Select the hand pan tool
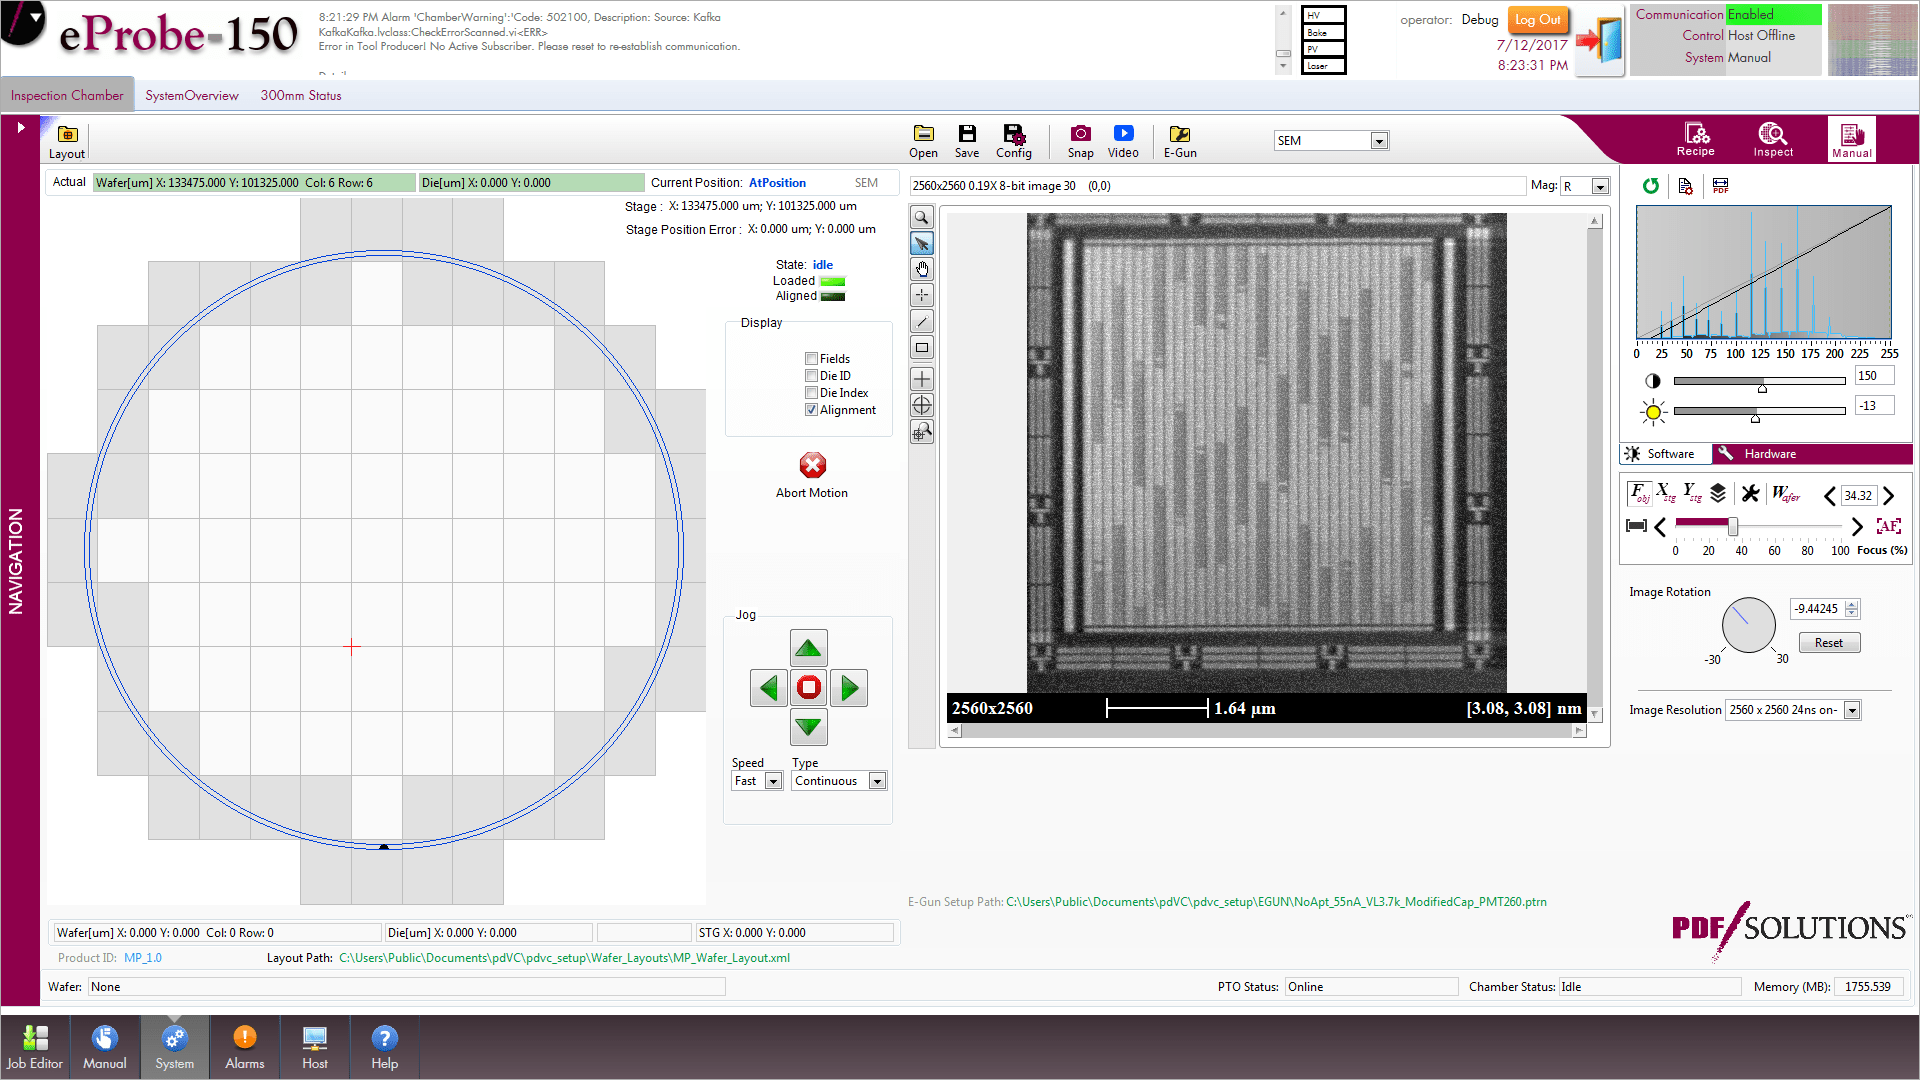The image size is (1920, 1080). 921,269
